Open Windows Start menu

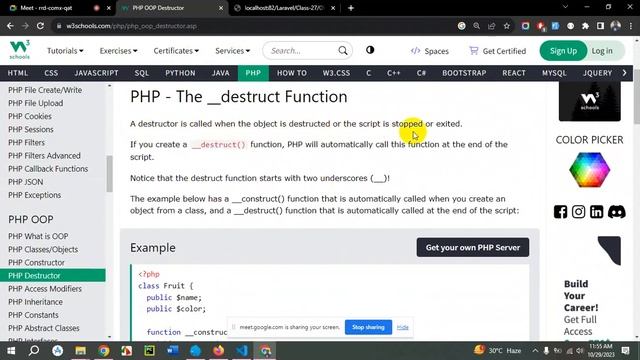pyautogui.click(x=11, y=351)
